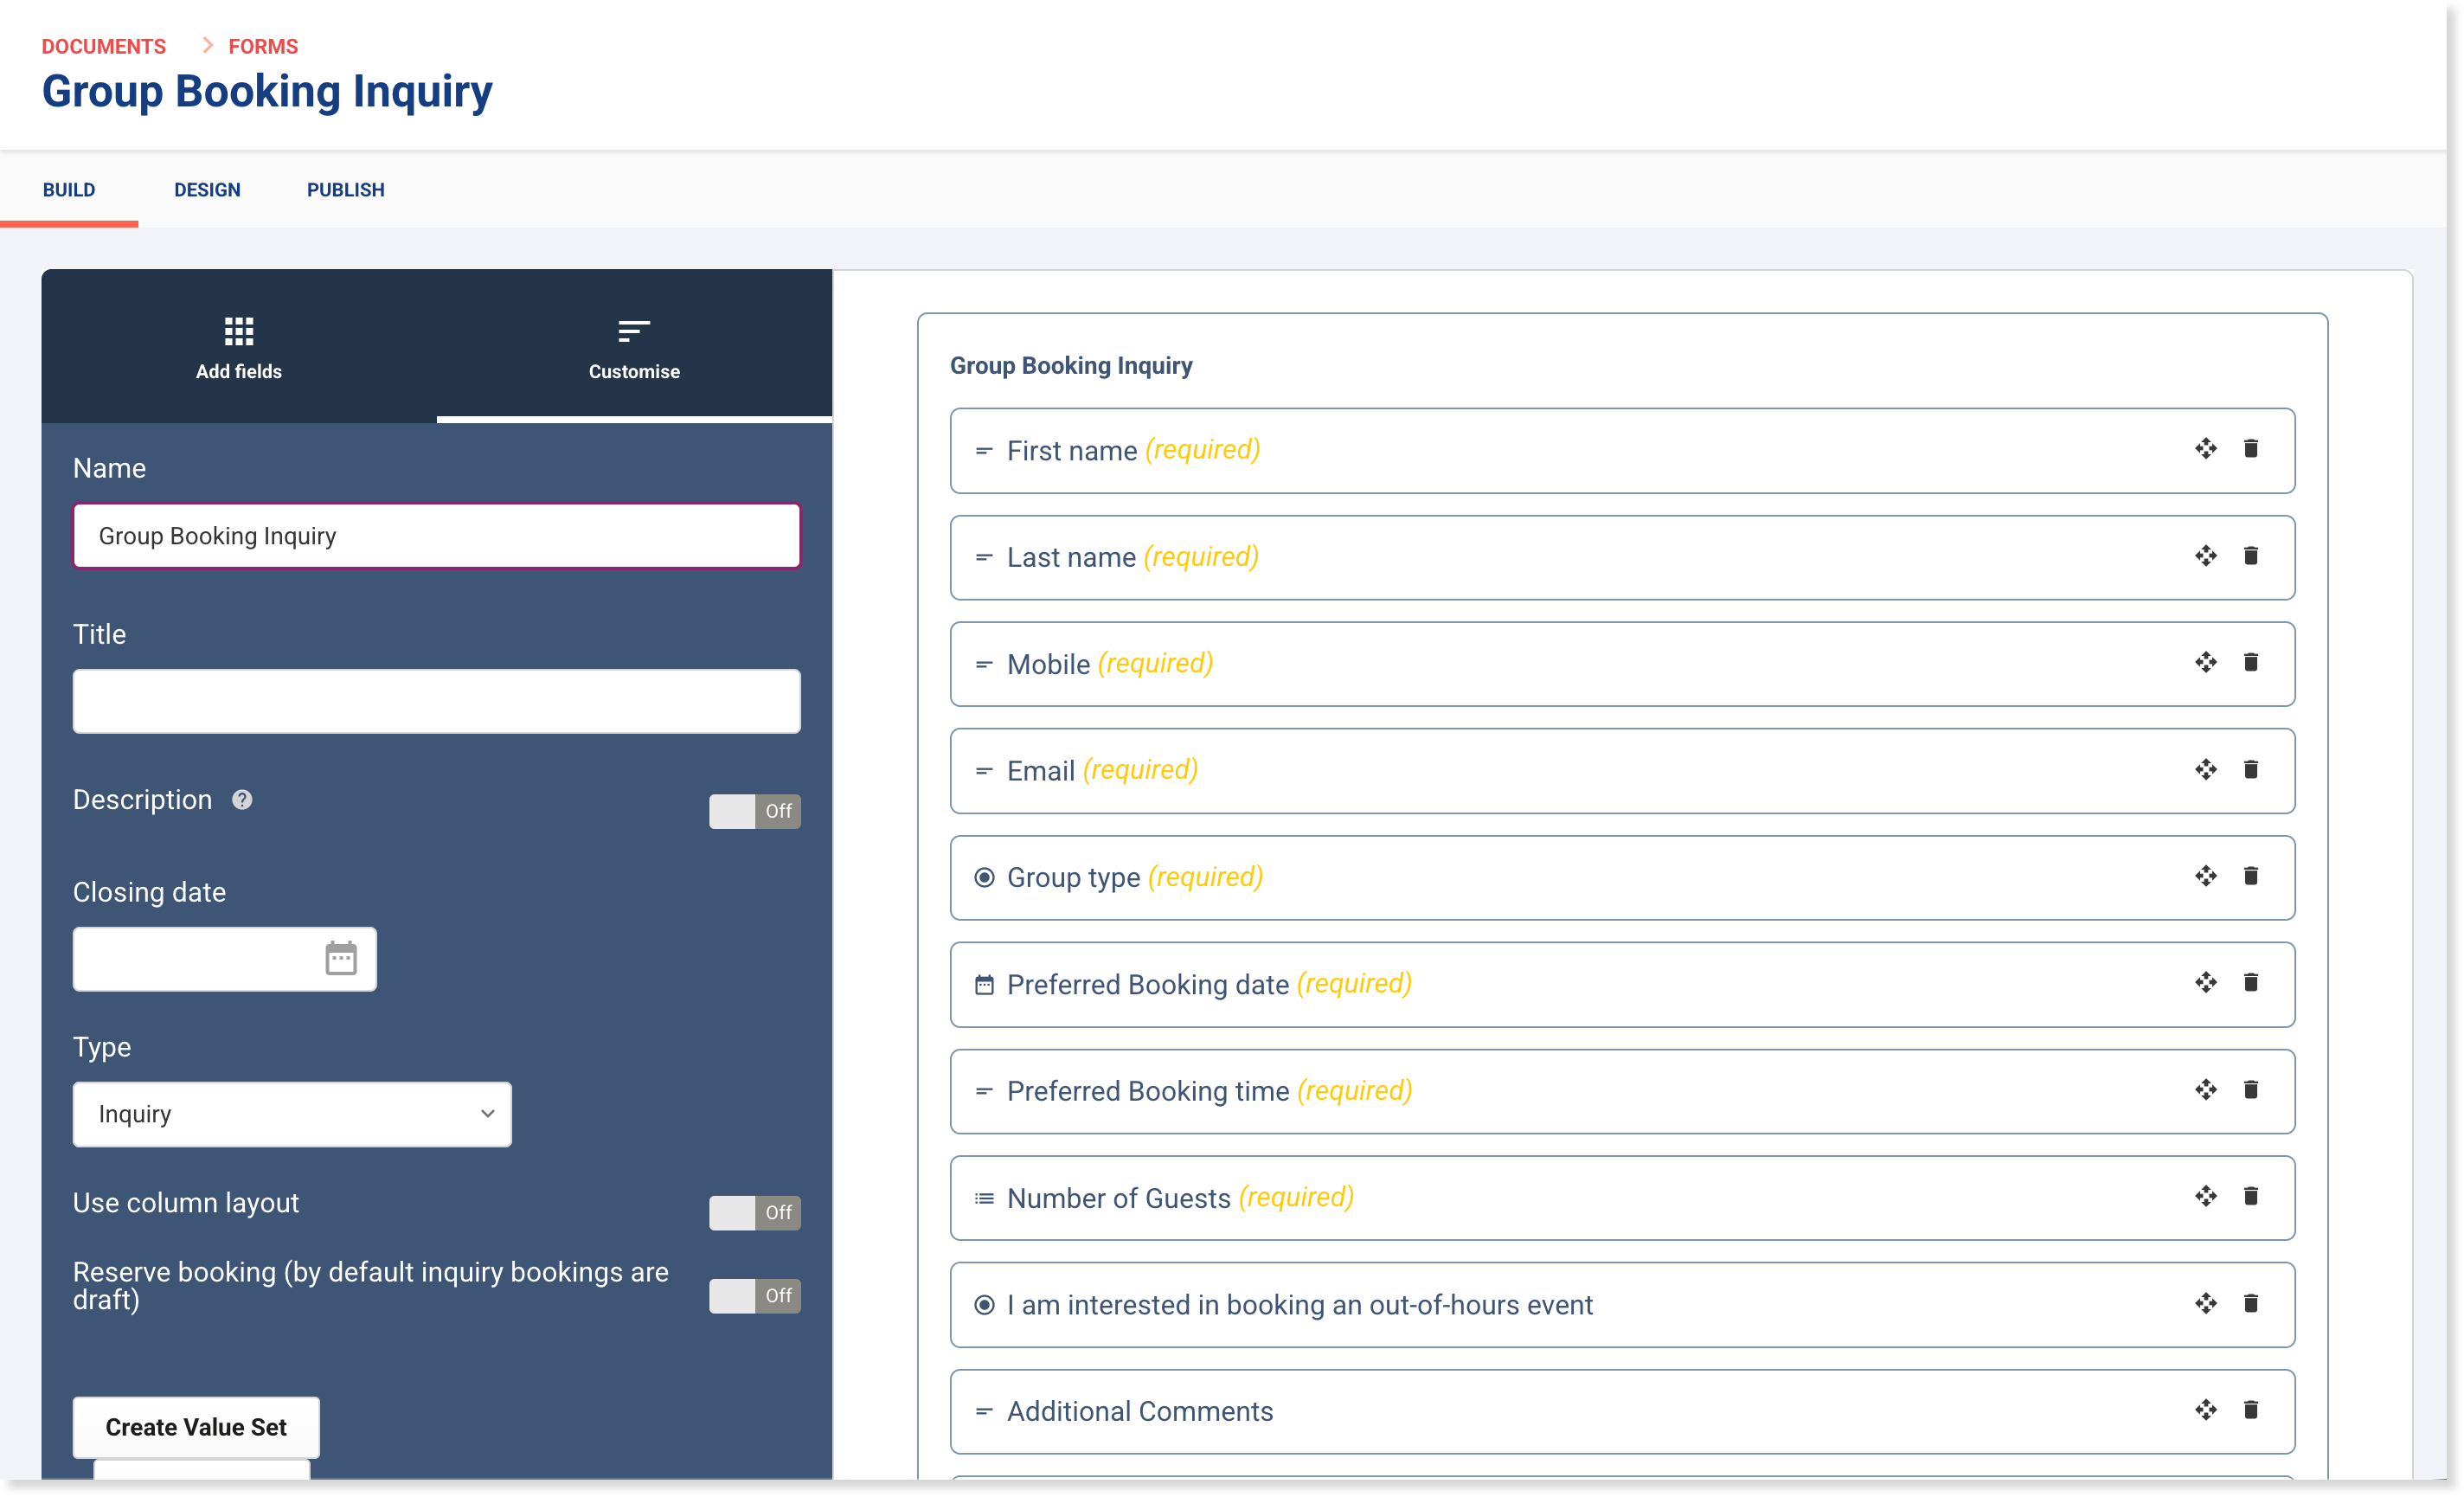
Task: Click move handle on Number of Guests
Action: pyautogui.click(x=2205, y=1197)
